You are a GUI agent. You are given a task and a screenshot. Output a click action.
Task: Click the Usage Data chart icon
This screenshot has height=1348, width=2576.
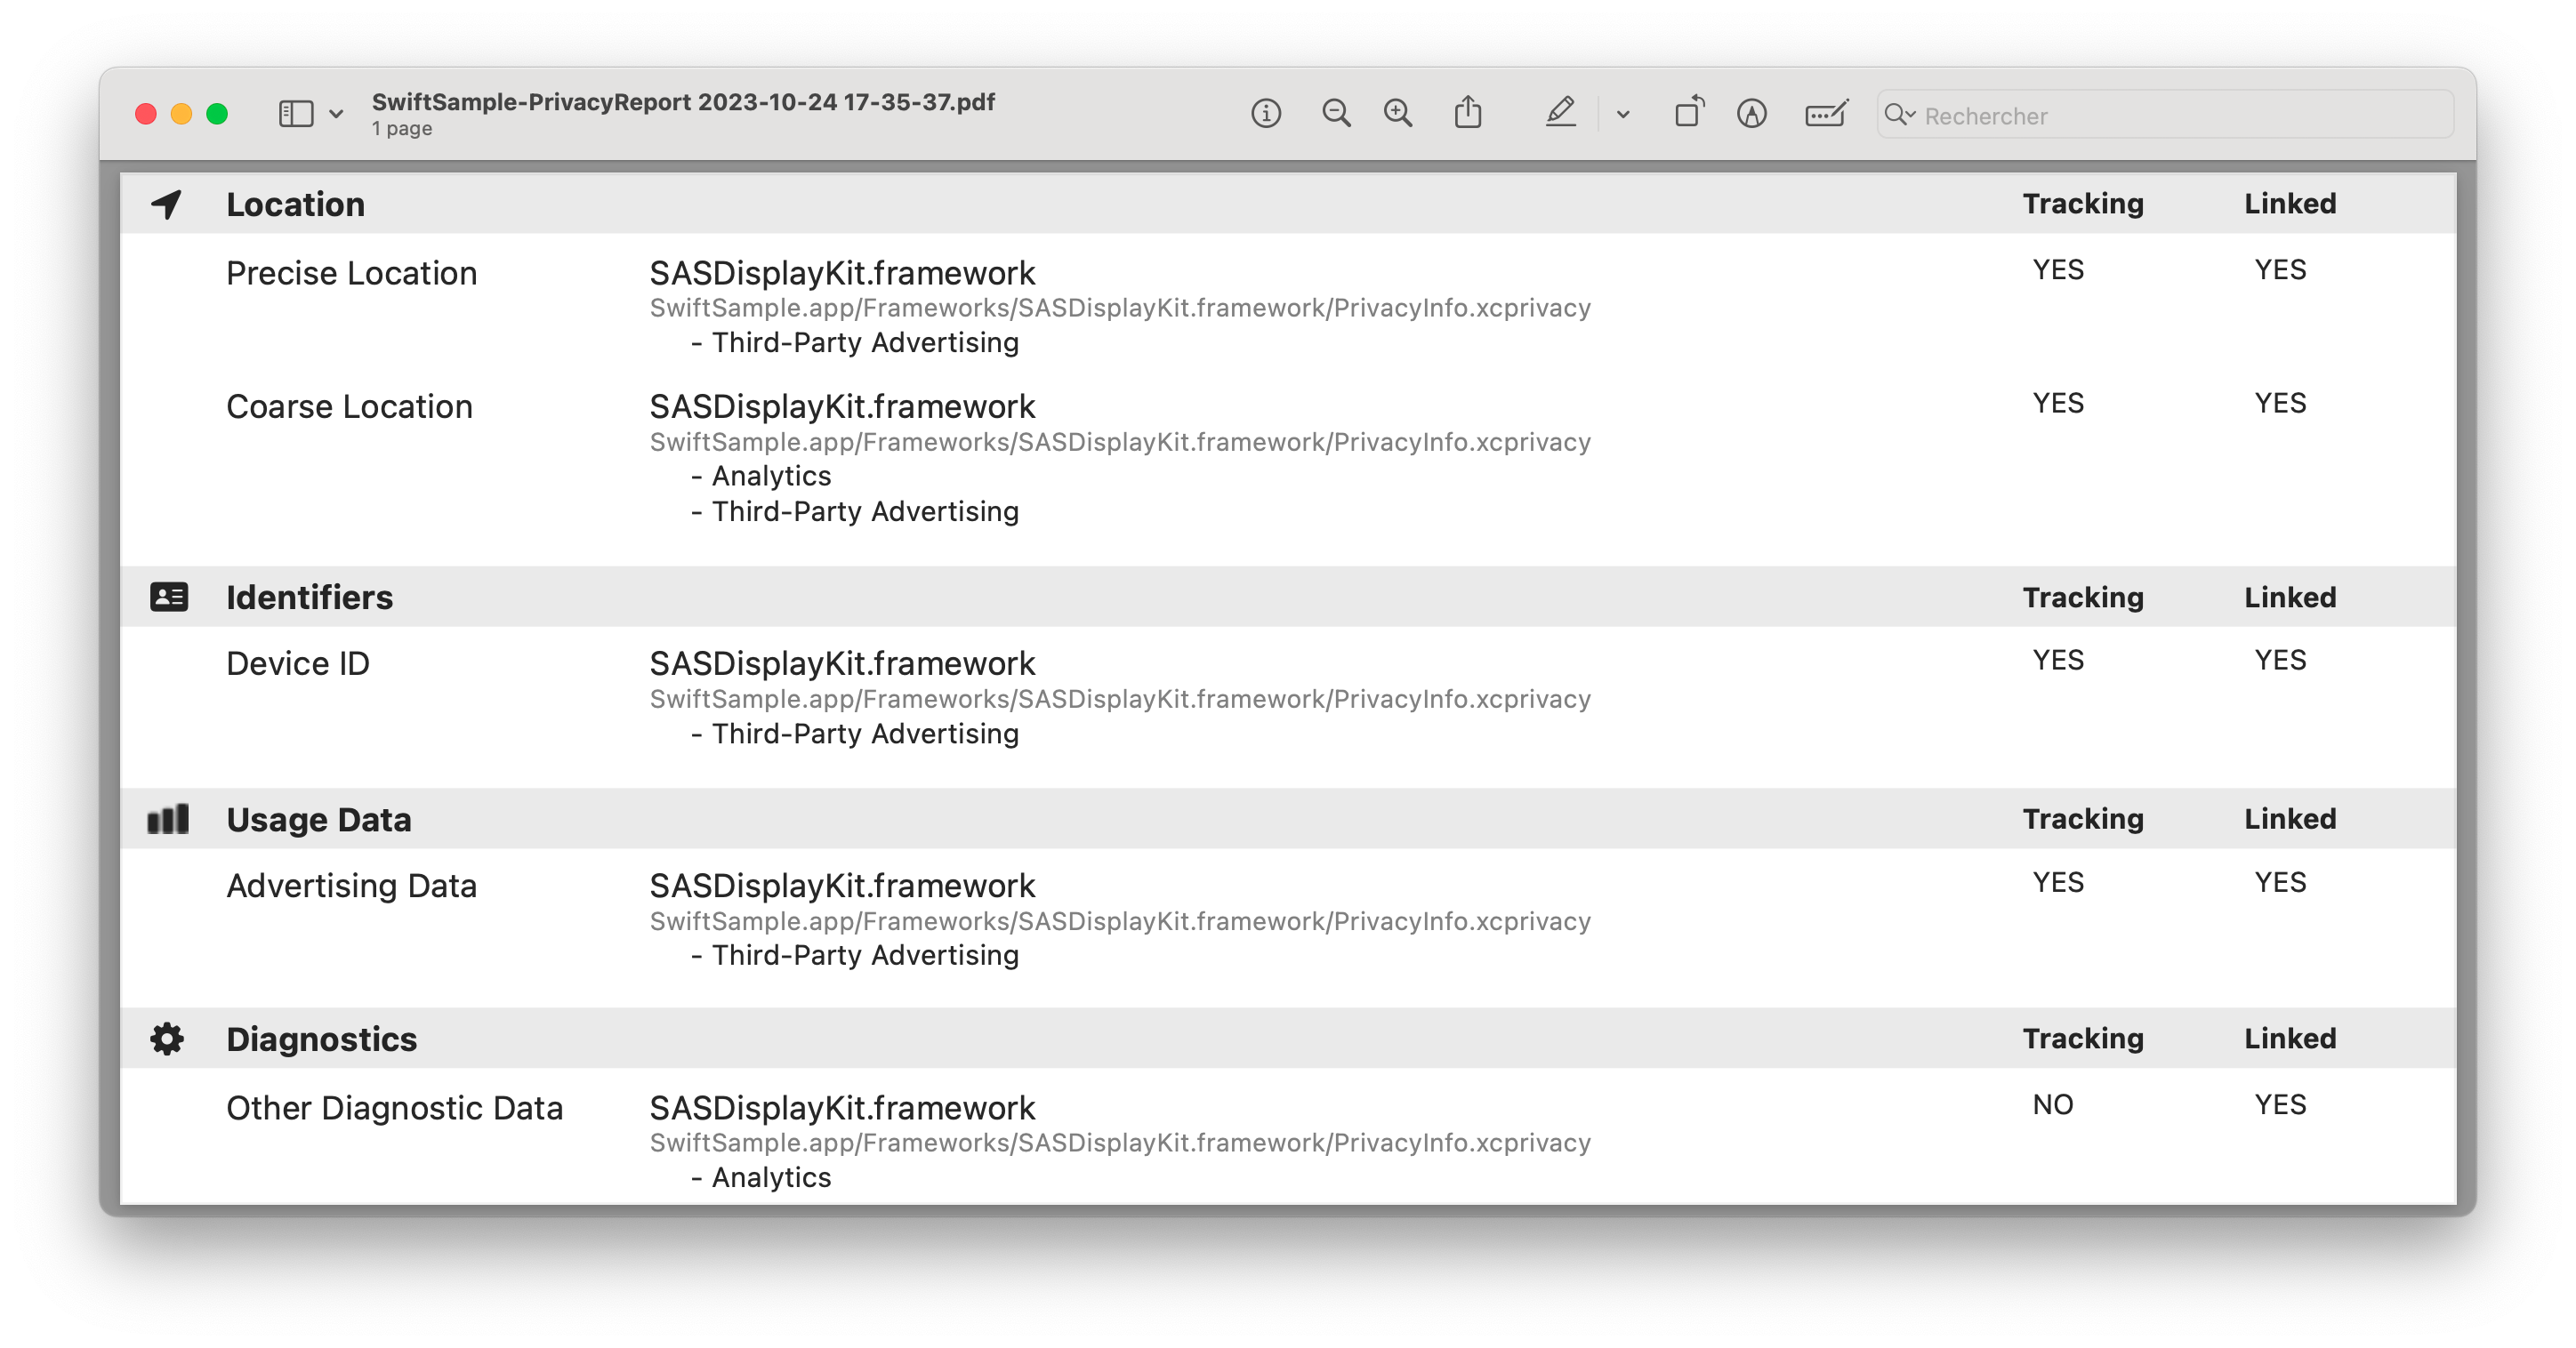167,819
